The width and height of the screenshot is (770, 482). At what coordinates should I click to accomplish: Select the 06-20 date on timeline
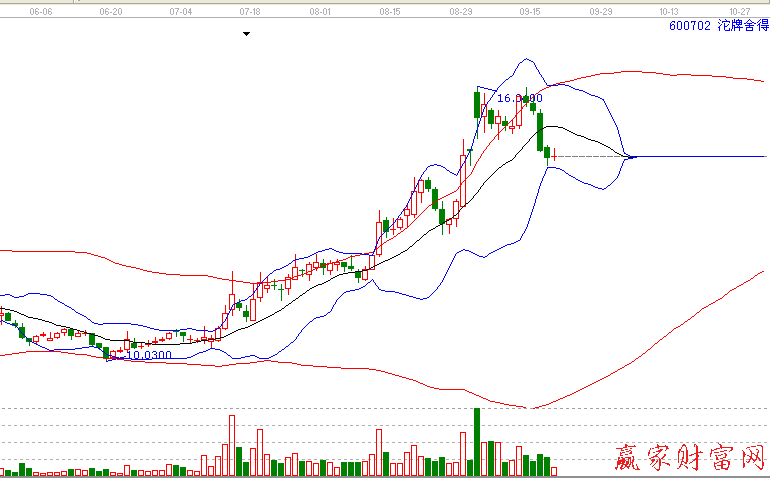point(112,12)
